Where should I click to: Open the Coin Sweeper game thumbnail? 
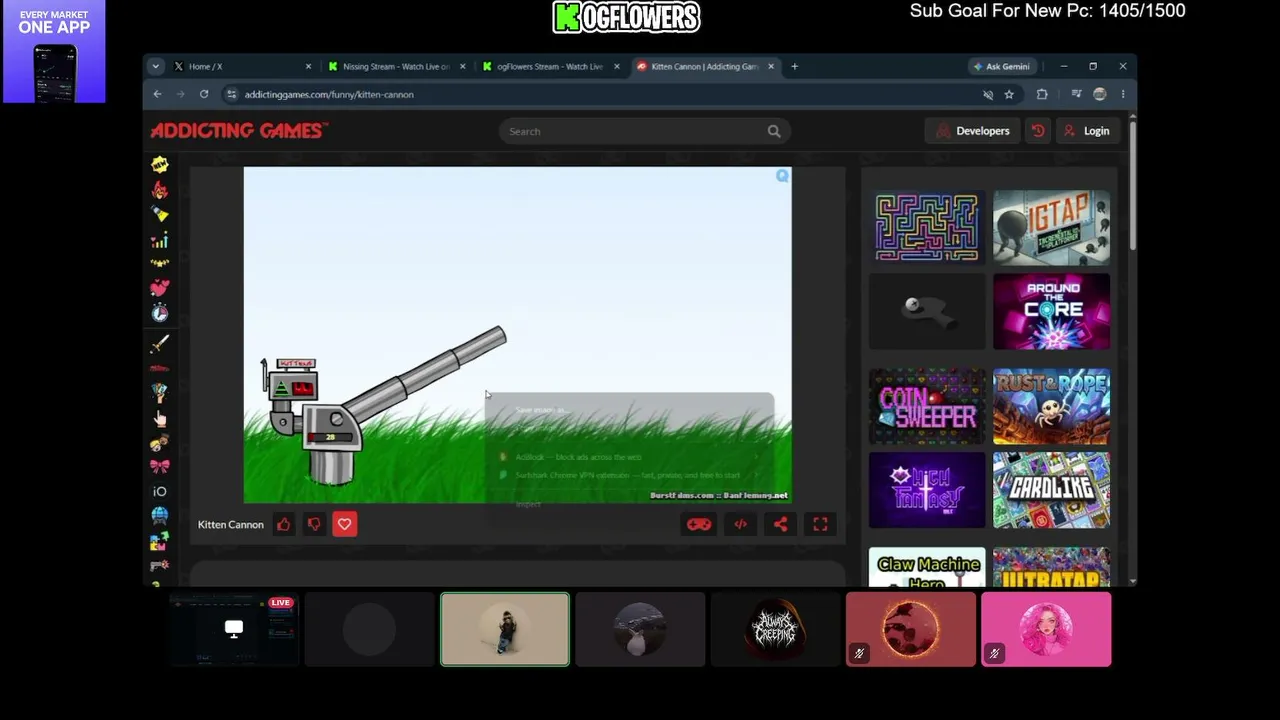click(927, 406)
